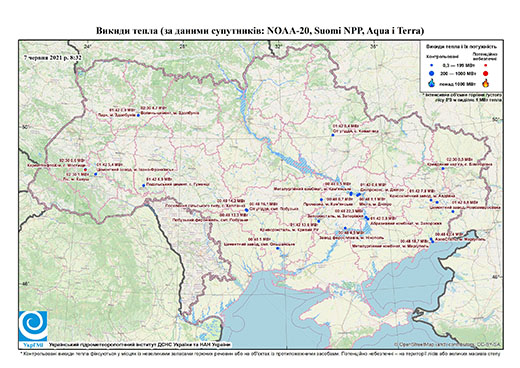This screenshot has height=368, width=520.
Task: Select the blue marker at Побузьке
Action: [x=247, y=210]
